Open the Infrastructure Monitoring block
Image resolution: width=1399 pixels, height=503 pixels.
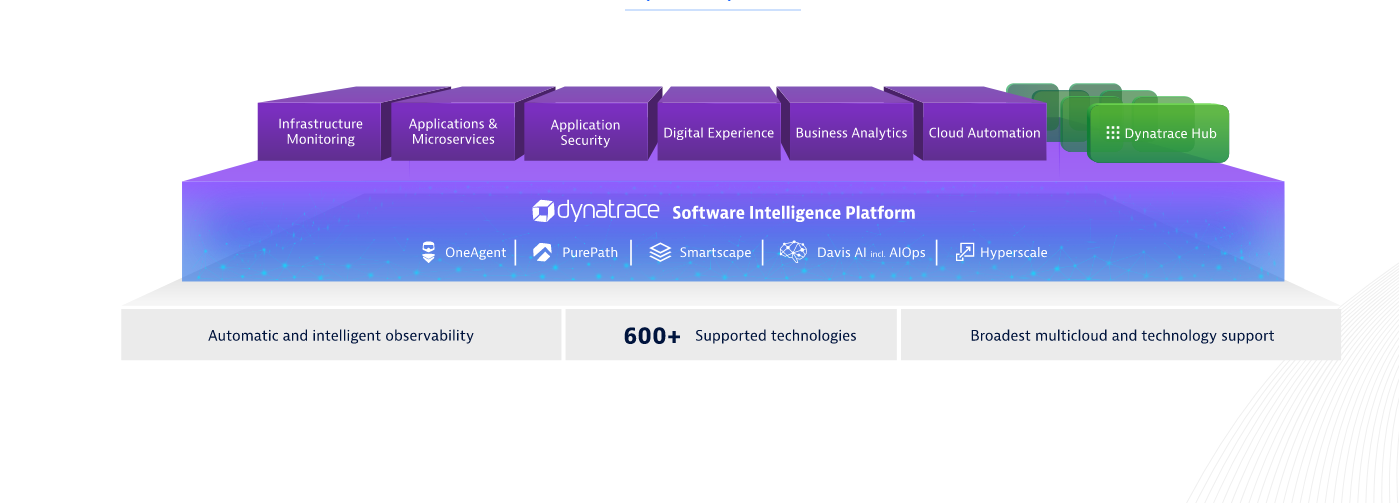click(320, 131)
